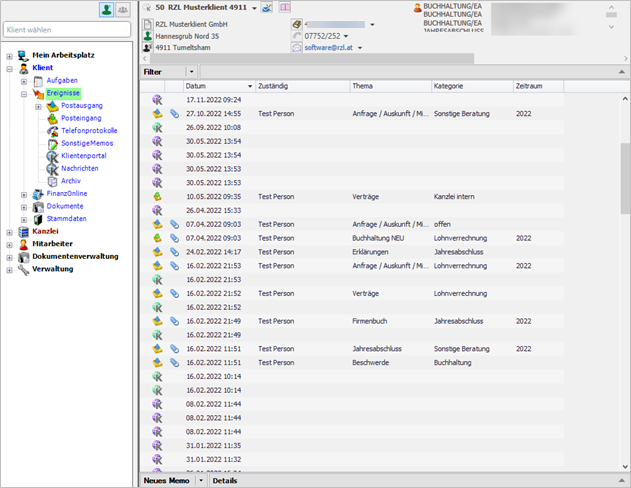This screenshot has height=488, width=631.
Task: Switch to the Details tab
Action: [224, 480]
